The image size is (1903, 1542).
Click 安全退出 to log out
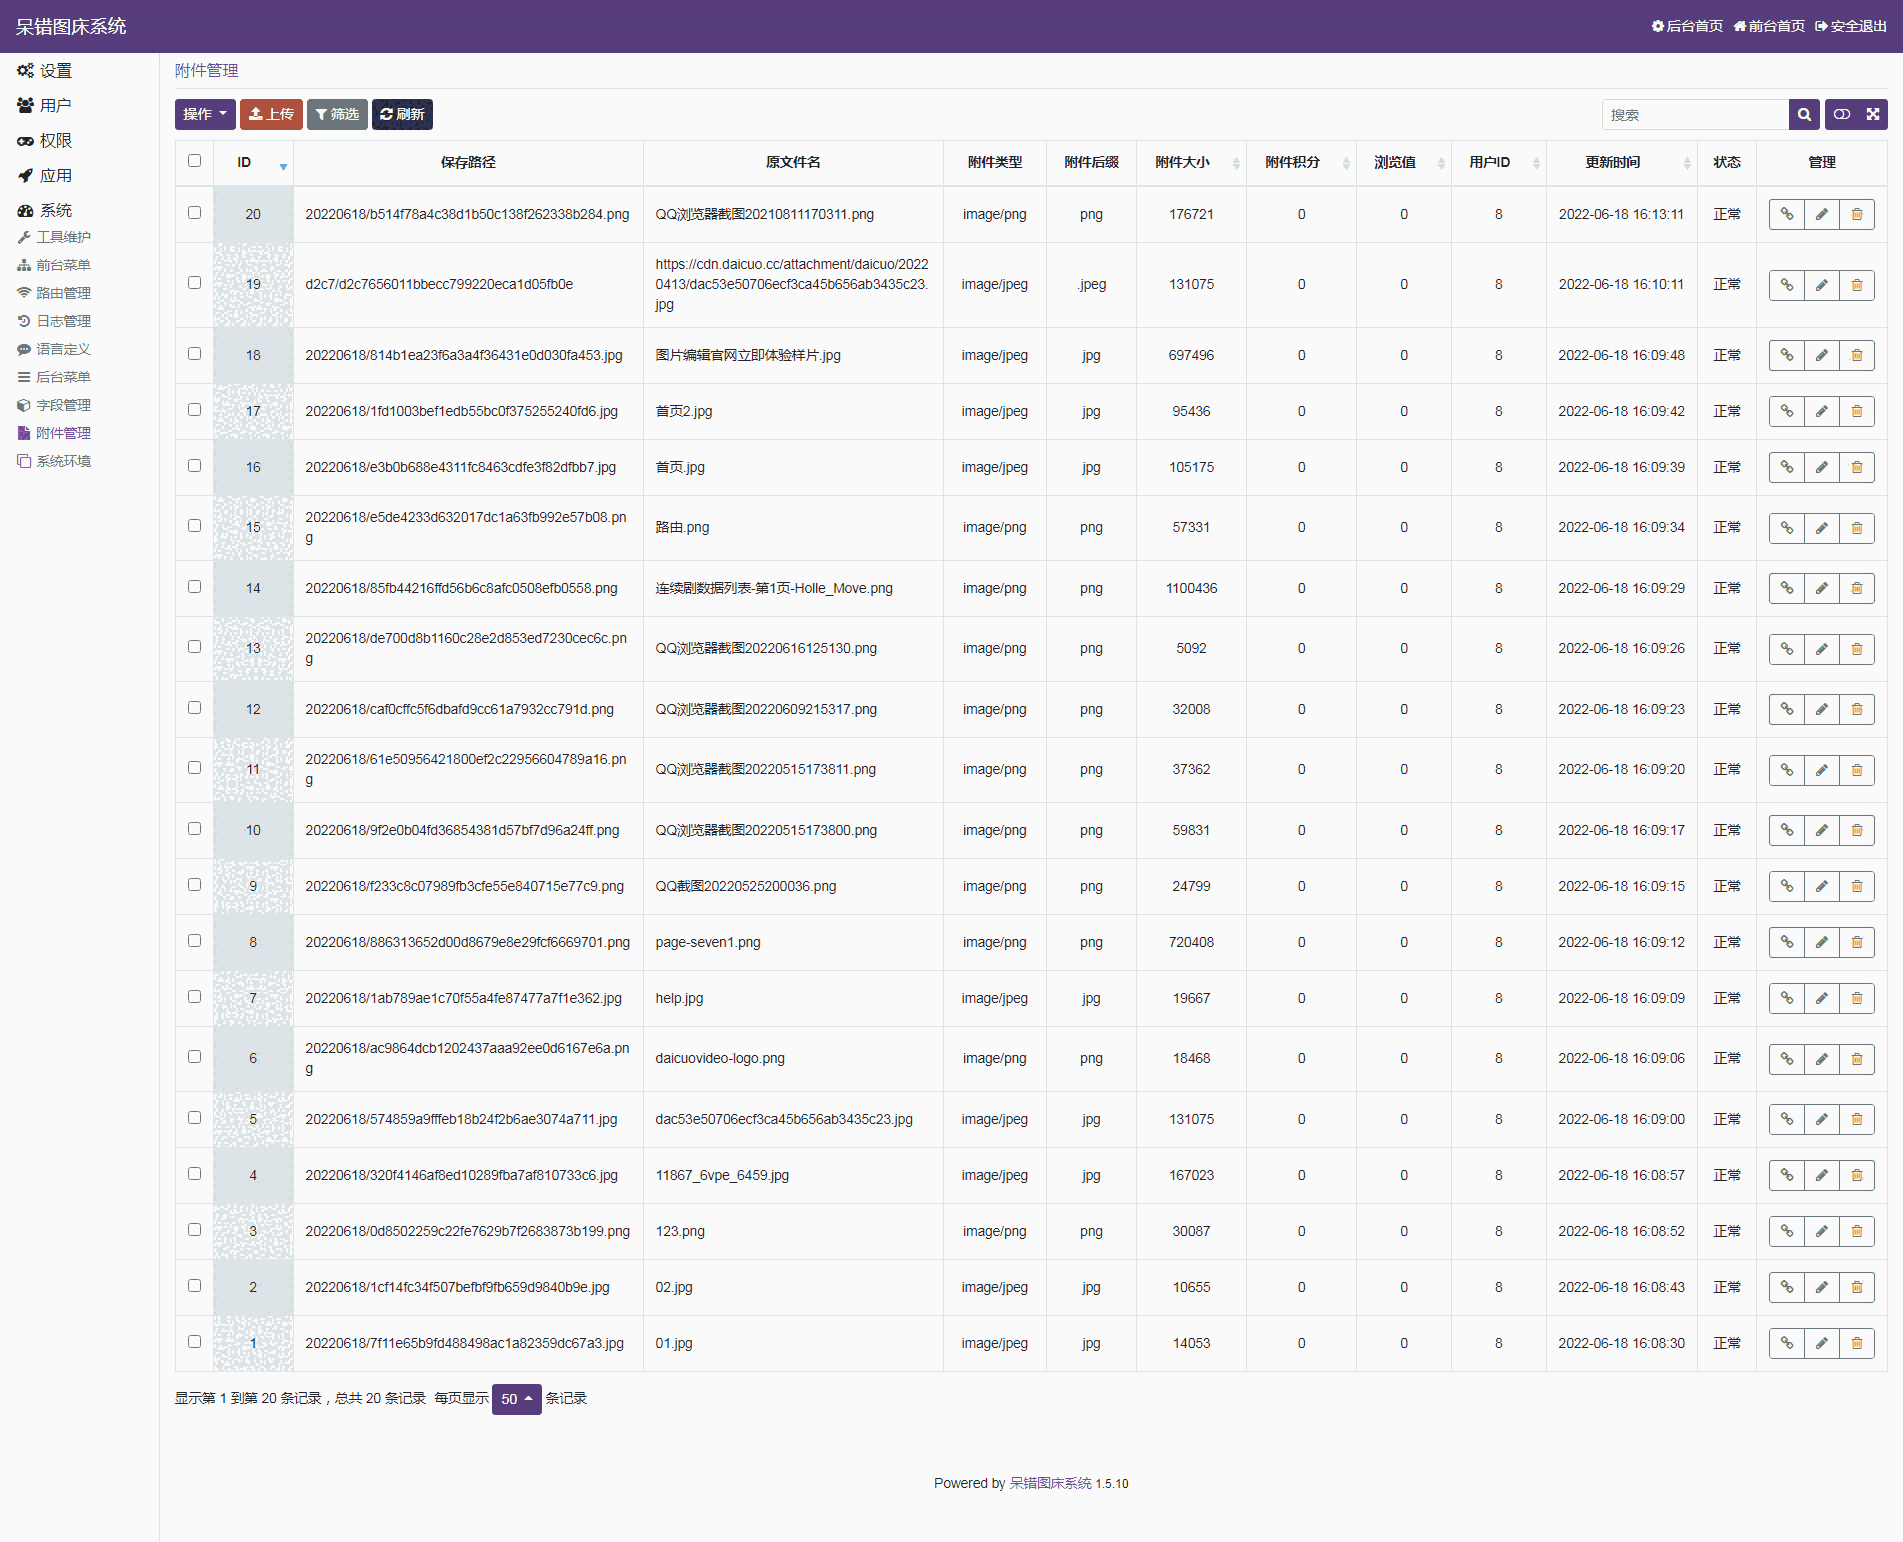point(1851,26)
